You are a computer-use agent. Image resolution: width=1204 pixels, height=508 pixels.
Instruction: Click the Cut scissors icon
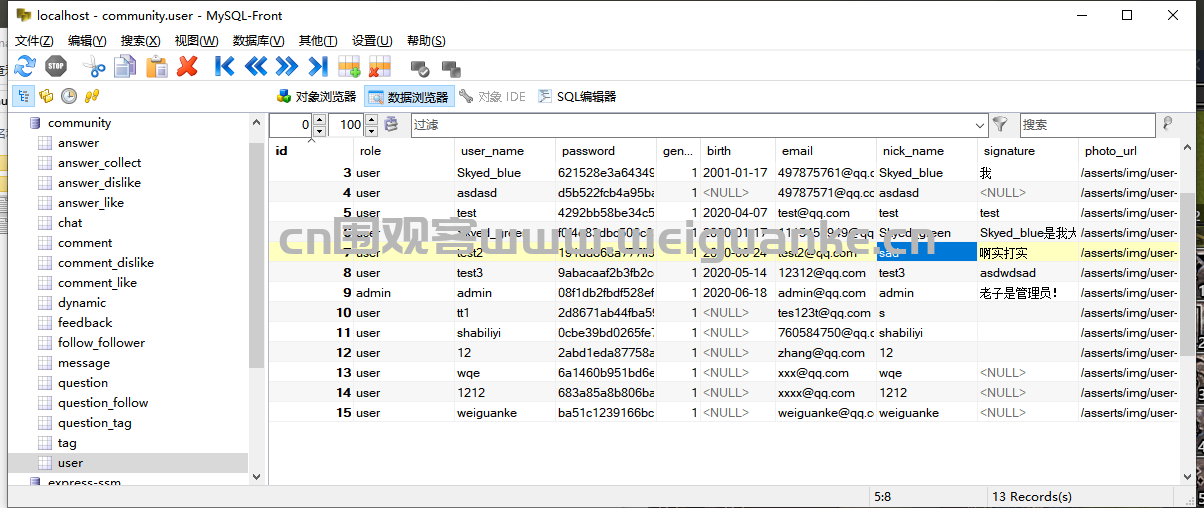tap(93, 67)
